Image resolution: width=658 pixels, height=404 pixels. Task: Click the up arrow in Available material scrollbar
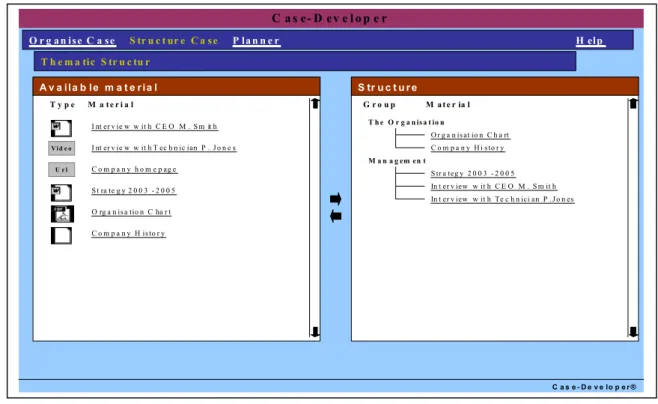[315, 103]
